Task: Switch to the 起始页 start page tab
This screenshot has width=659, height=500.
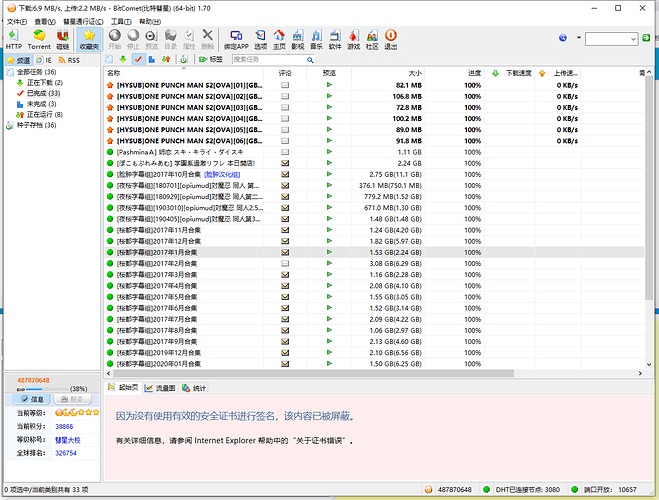Action: pyautogui.click(x=123, y=387)
